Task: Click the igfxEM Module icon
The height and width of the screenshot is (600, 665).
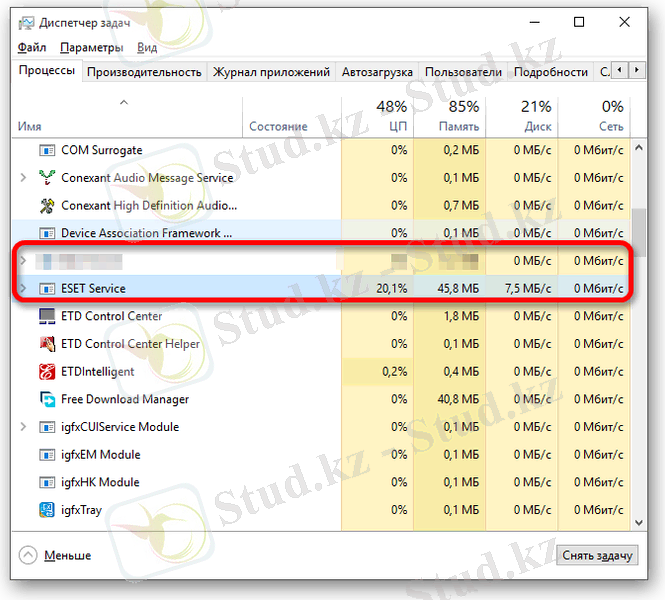Action: tap(47, 455)
